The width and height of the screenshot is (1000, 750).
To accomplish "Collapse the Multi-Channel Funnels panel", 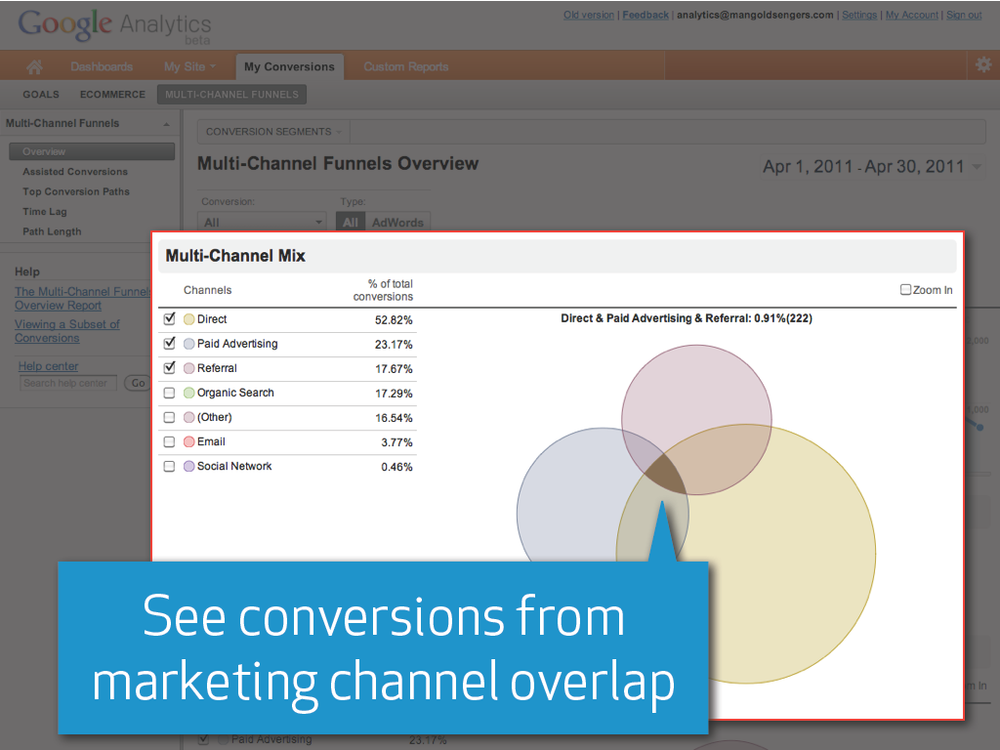I will pos(166,123).
